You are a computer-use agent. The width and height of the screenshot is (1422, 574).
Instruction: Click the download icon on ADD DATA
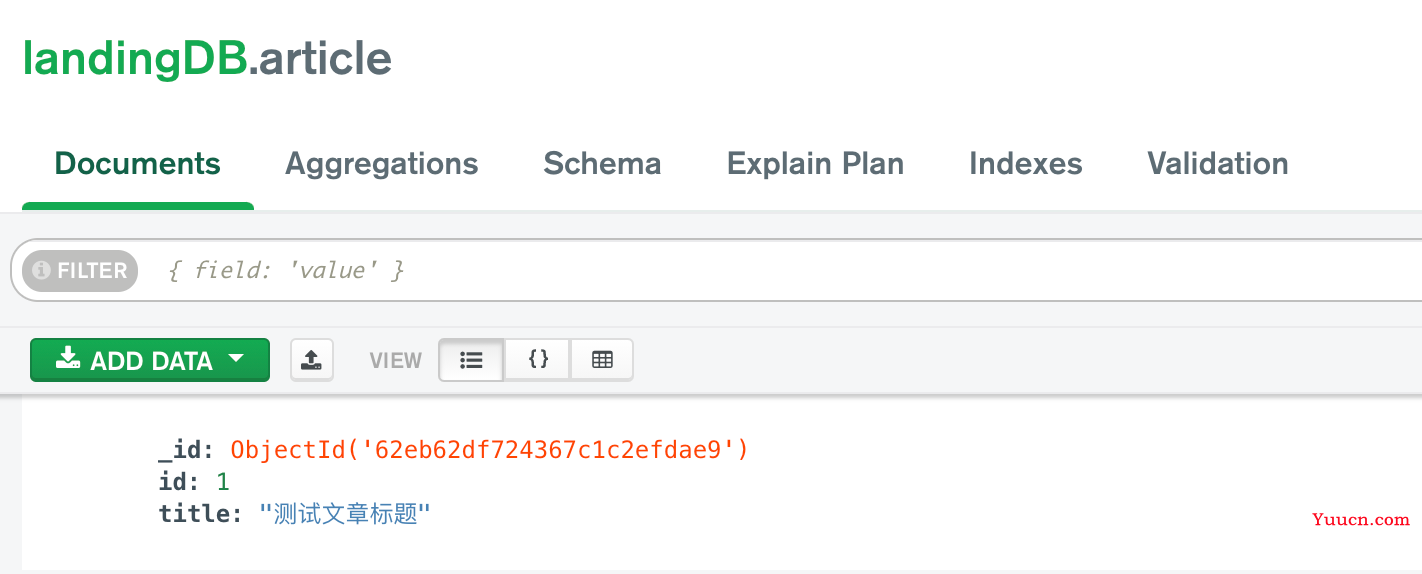pos(67,359)
